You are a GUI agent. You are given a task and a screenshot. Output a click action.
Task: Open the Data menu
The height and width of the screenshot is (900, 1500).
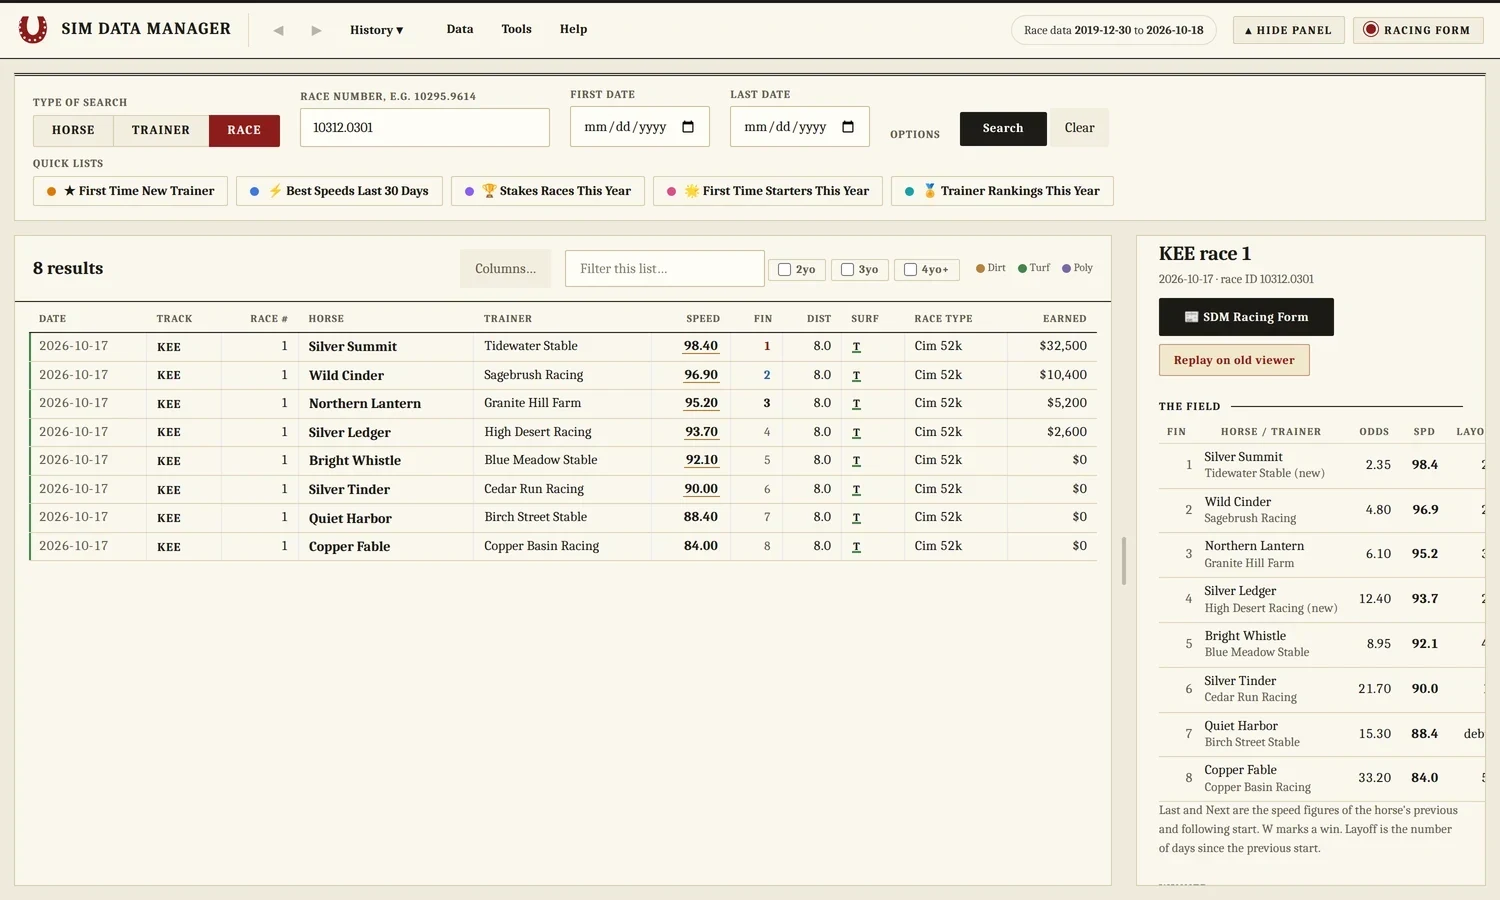pos(460,29)
